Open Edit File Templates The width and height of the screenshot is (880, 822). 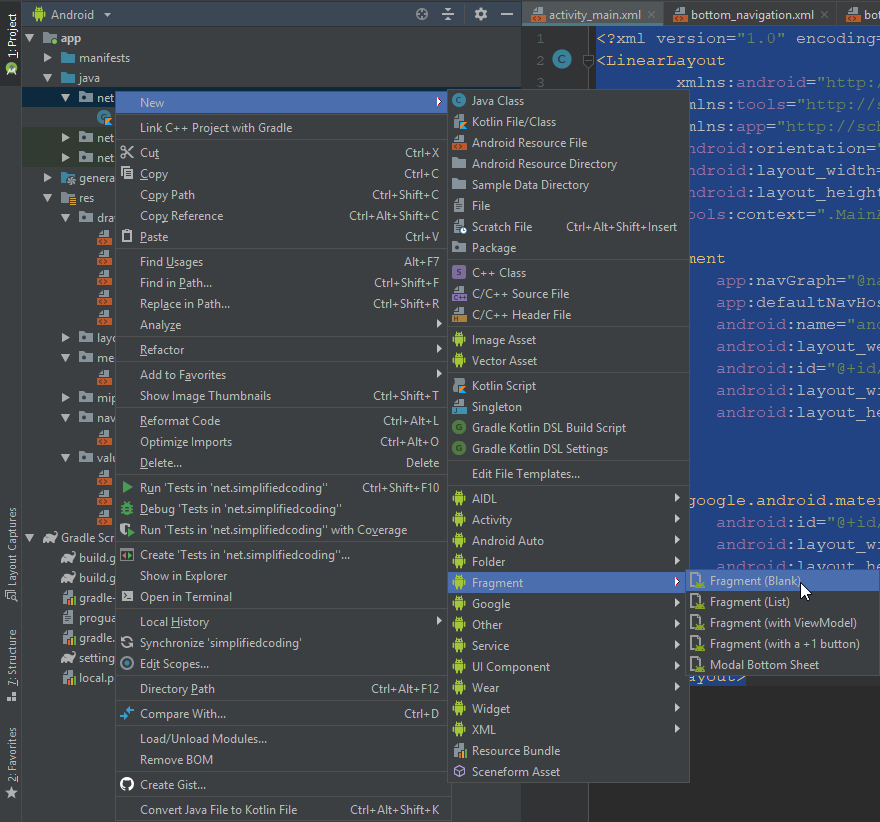pos(569,474)
